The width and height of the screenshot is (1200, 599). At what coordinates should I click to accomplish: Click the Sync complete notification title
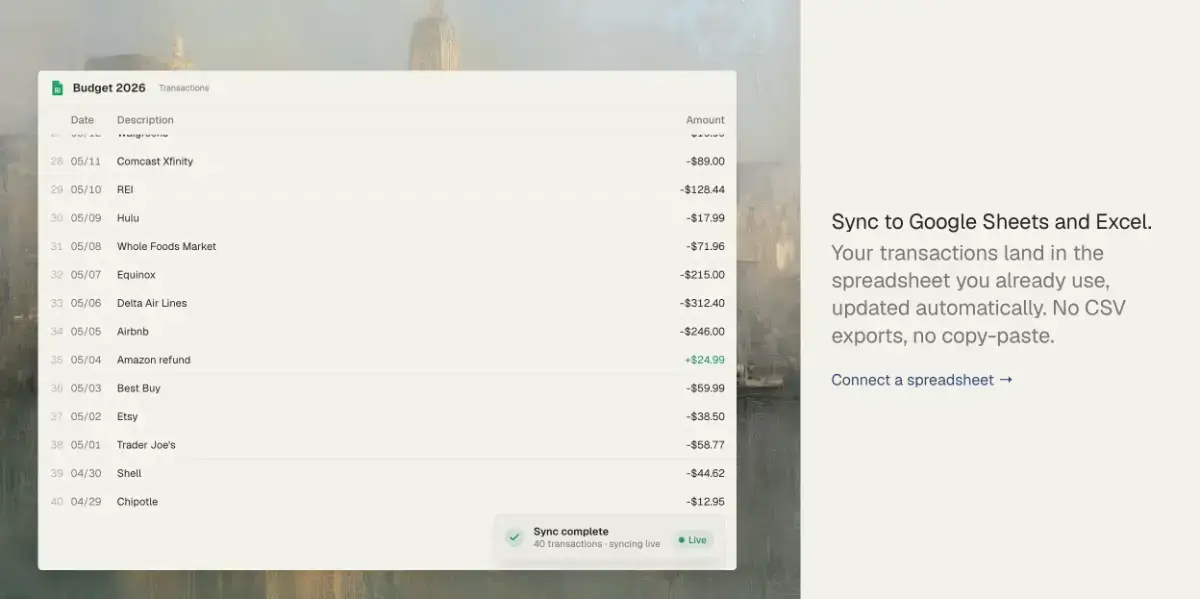[x=571, y=532]
